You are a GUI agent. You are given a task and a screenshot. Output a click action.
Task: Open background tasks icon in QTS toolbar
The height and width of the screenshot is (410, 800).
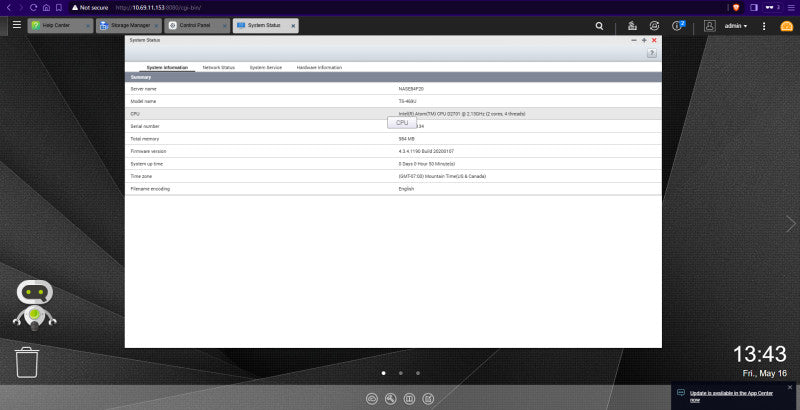(632, 26)
